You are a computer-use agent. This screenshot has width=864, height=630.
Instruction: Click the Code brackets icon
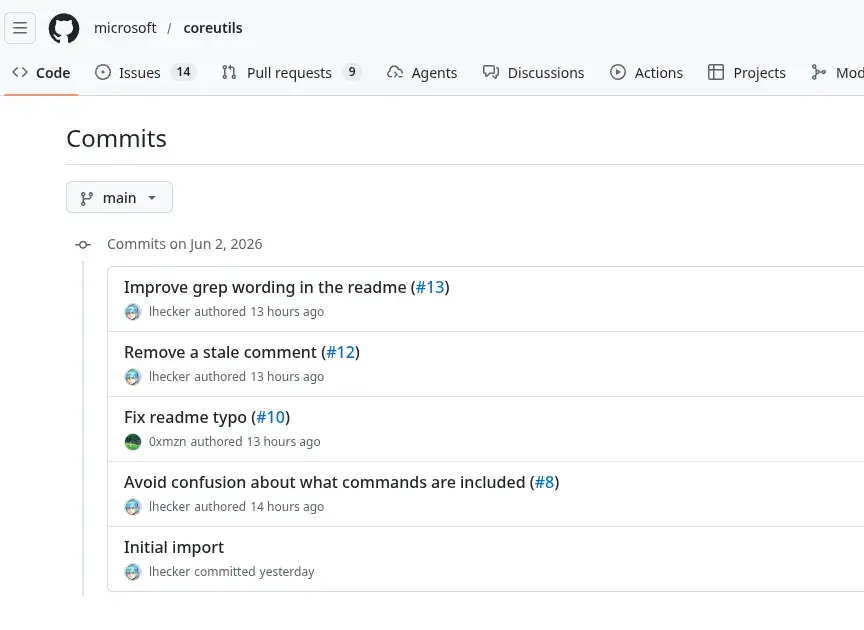tap(20, 72)
